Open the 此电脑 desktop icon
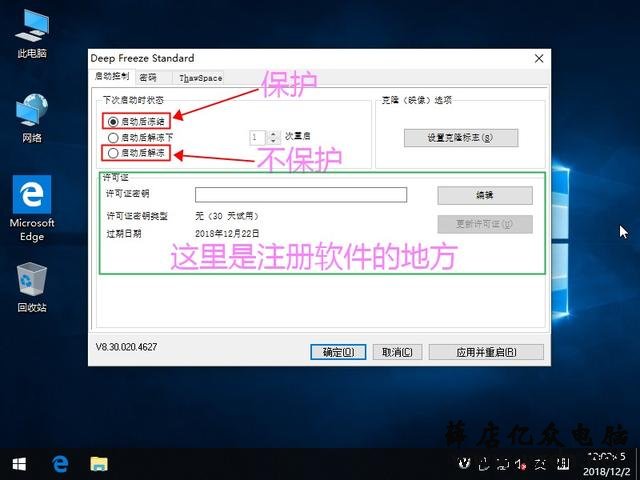Image resolution: width=640 pixels, height=480 pixels. 32,34
